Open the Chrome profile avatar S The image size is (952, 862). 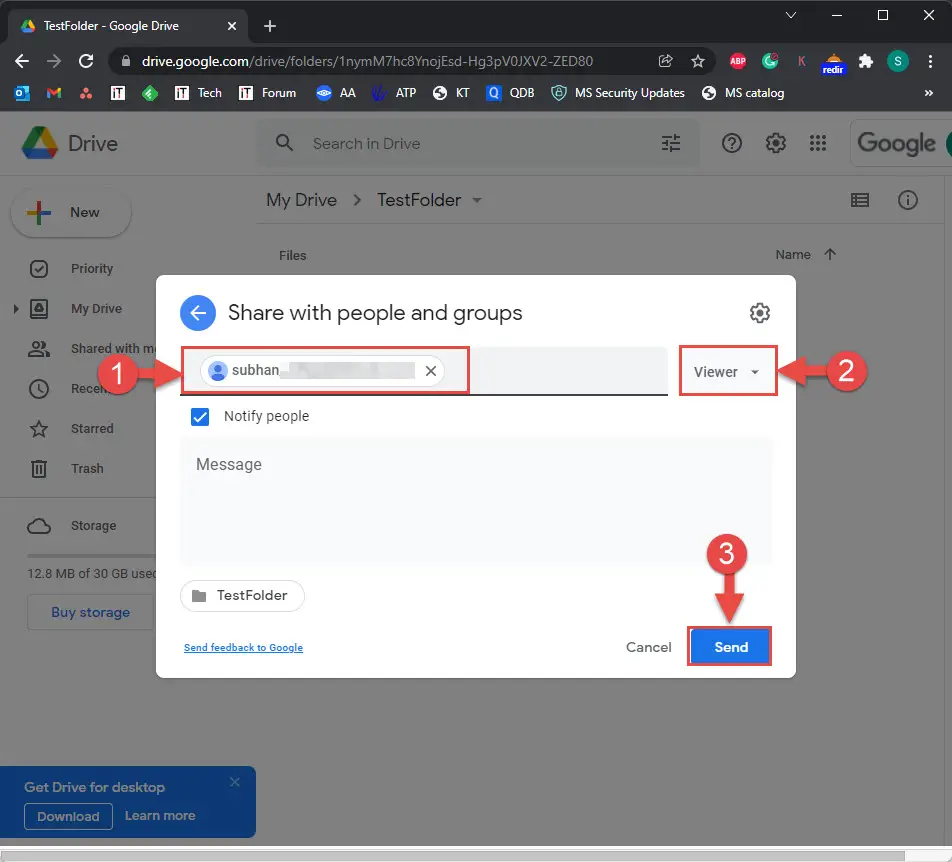(x=897, y=61)
